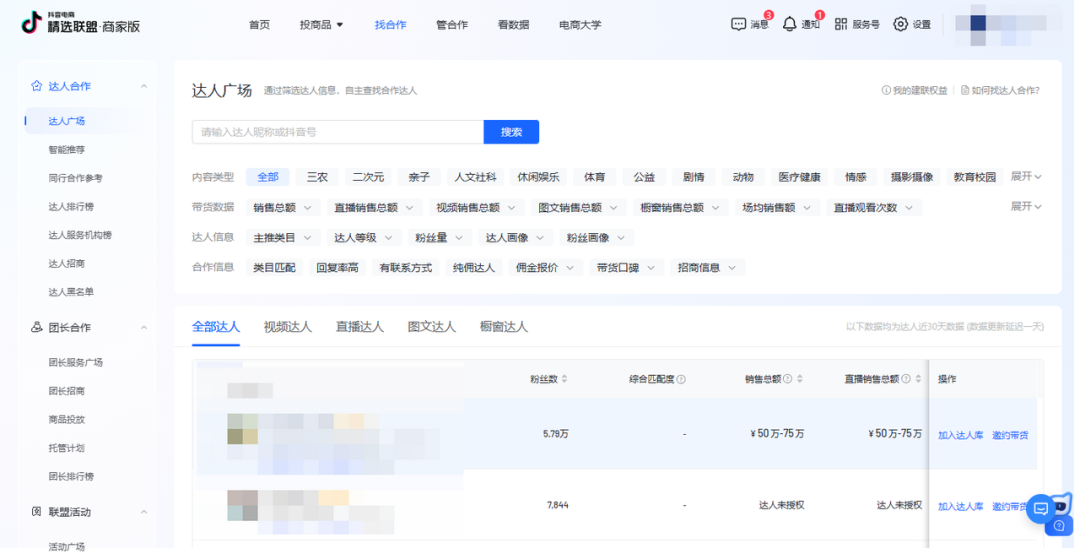Click 加入达人库 for 7,844 fans row

[960, 506]
